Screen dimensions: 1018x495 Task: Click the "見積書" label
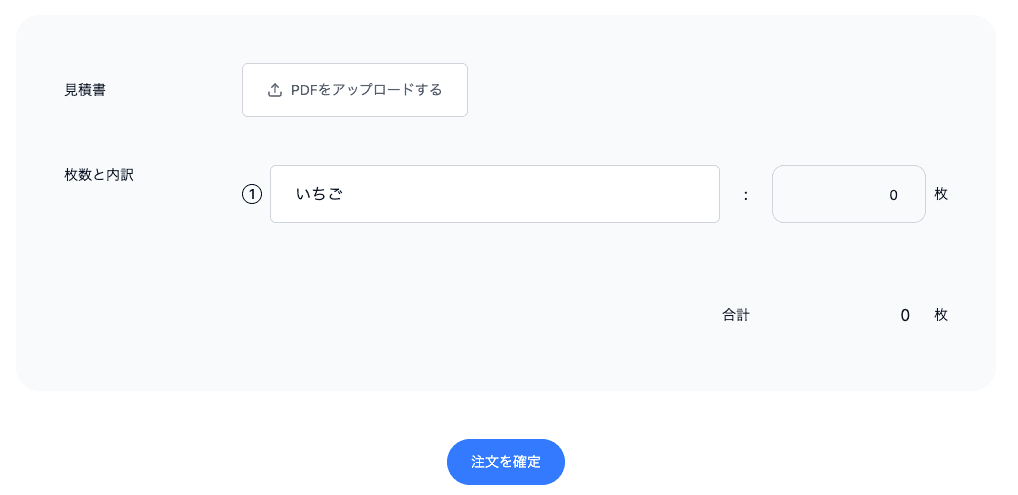pos(85,90)
